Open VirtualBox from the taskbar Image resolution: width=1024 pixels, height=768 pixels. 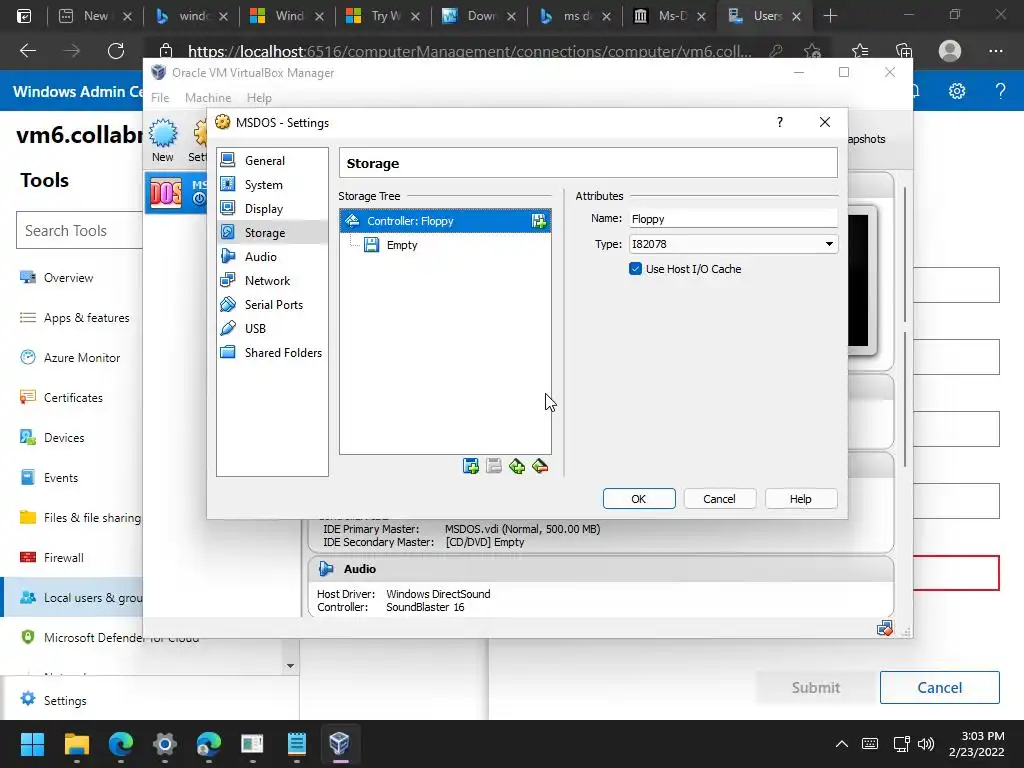click(340, 744)
